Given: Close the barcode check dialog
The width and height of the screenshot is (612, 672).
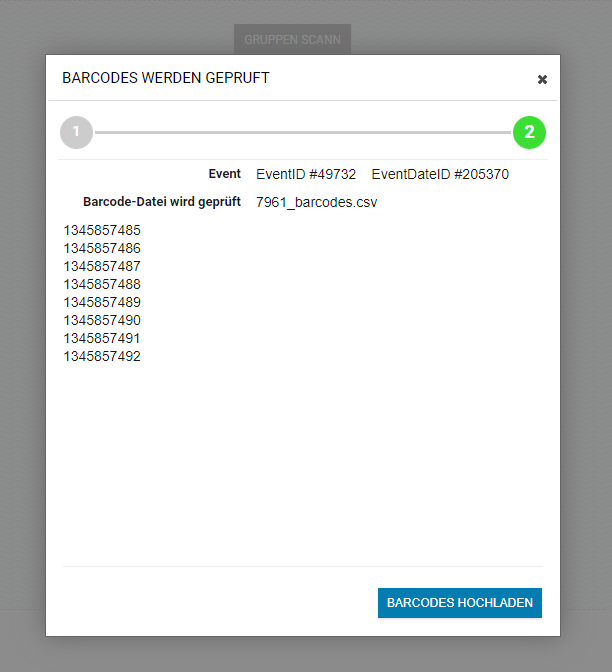Looking at the screenshot, I should 542,79.
